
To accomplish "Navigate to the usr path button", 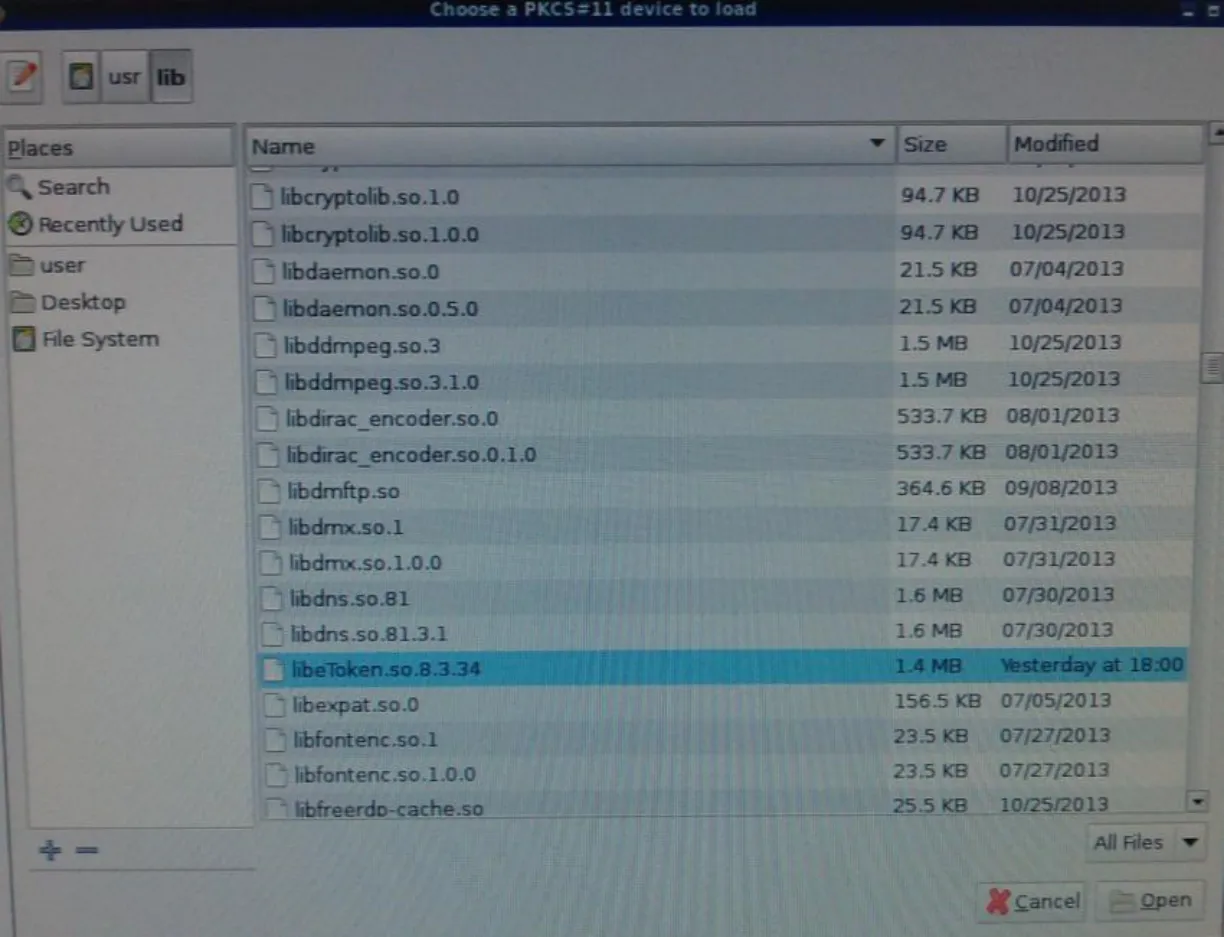I will (124, 78).
